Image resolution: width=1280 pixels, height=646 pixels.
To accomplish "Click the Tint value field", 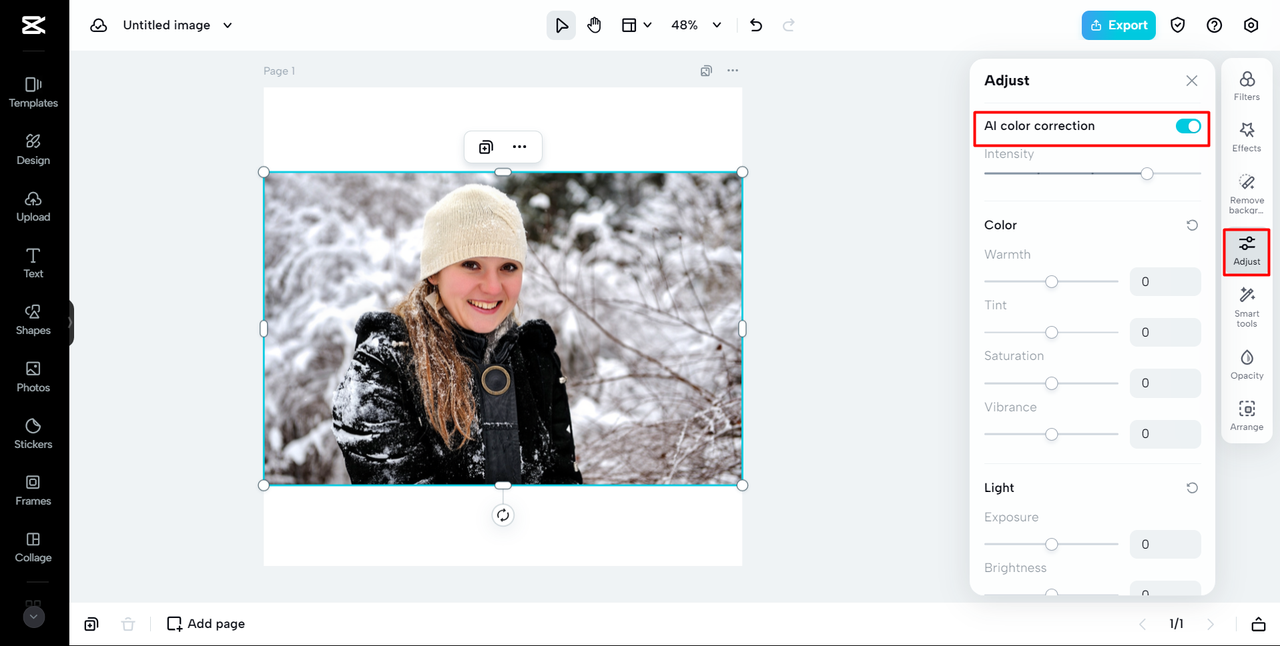I will pos(1165,332).
